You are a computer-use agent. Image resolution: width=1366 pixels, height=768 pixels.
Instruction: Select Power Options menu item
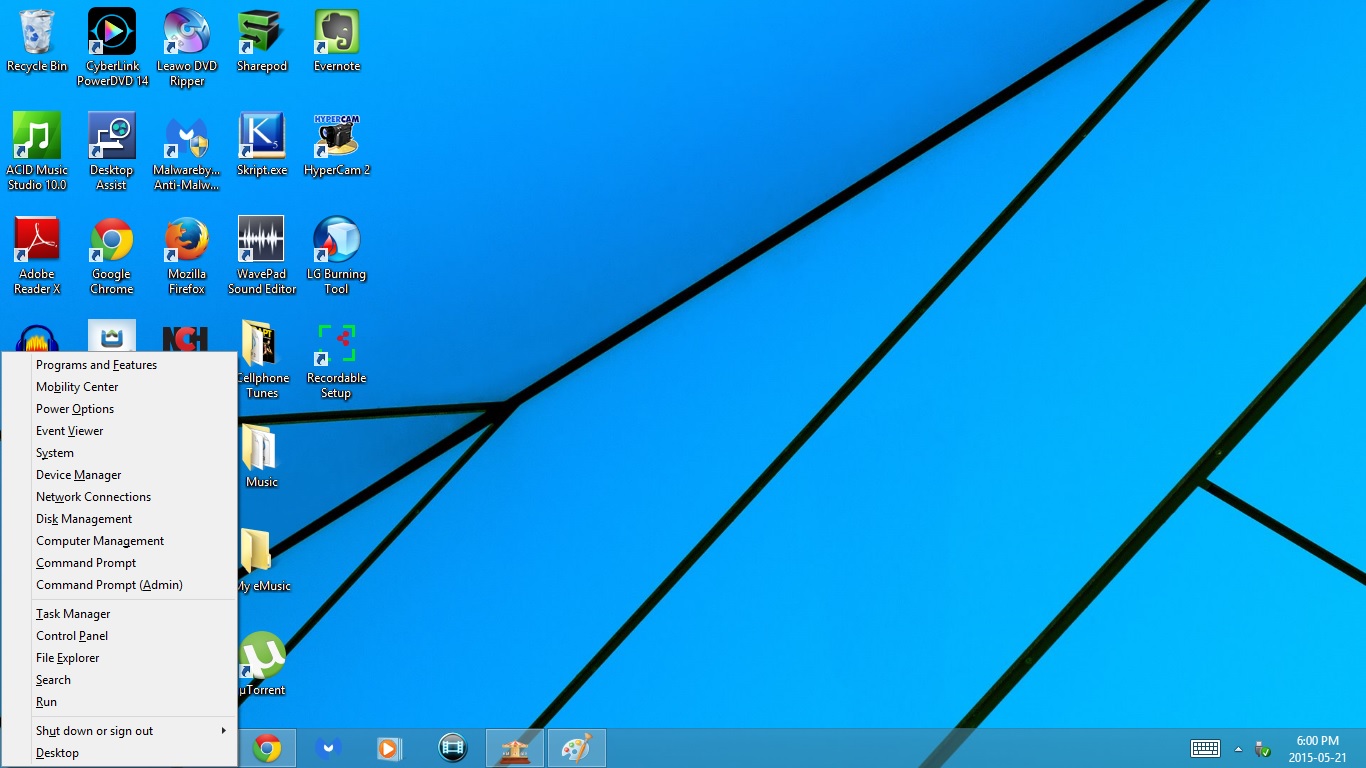(x=119, y=409)
